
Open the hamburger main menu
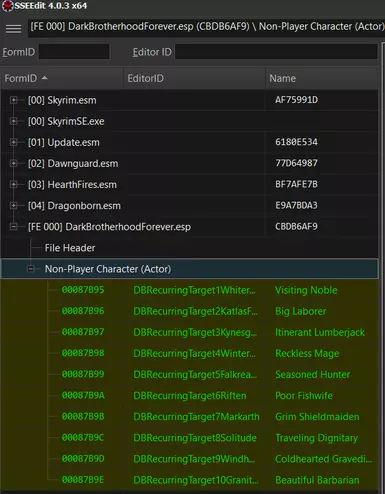14,29
